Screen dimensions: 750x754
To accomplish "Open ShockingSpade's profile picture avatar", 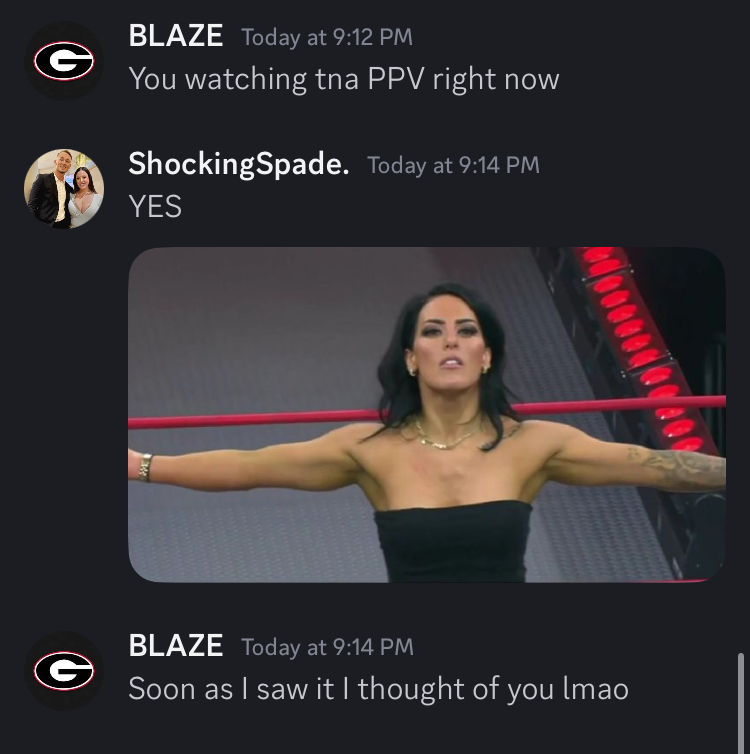I will click(64, 188).
